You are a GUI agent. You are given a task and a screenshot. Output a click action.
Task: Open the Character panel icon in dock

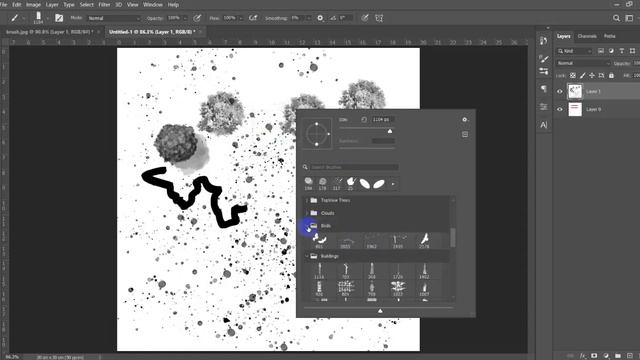pyautogui.click(x=543, y=125)
